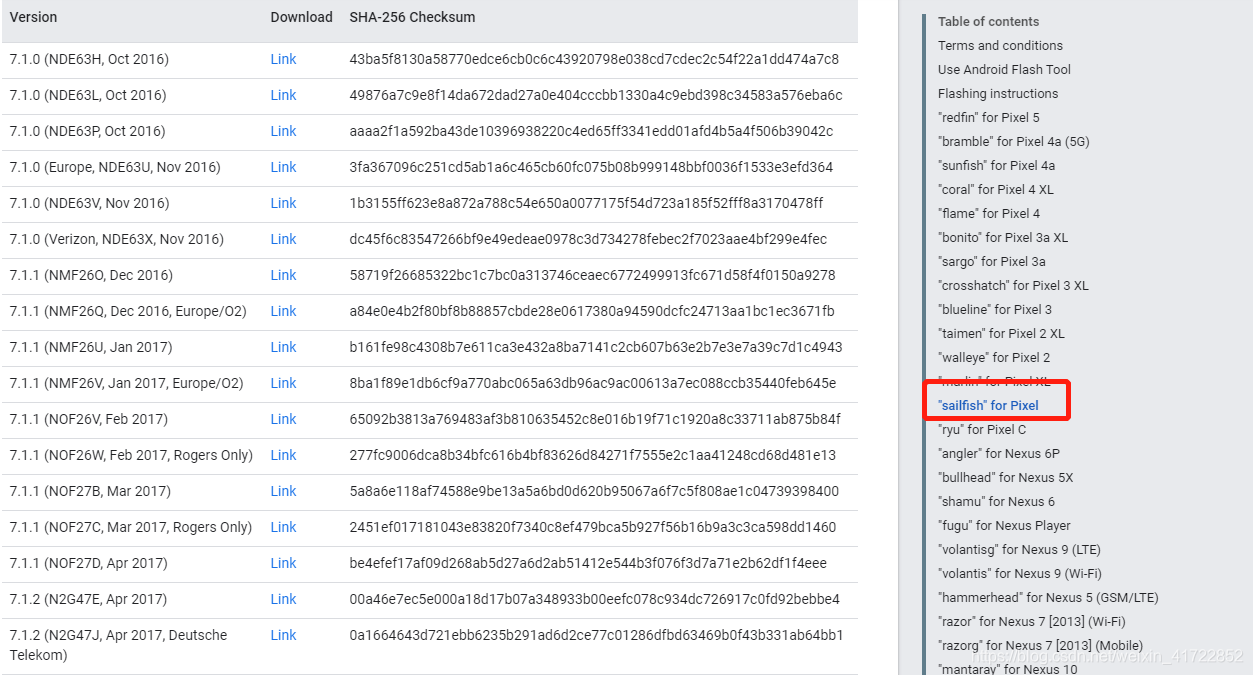Select checksum starting with a84e0e4b2f80bf8b
1253x675 pixels.
(x=592, y=311)
